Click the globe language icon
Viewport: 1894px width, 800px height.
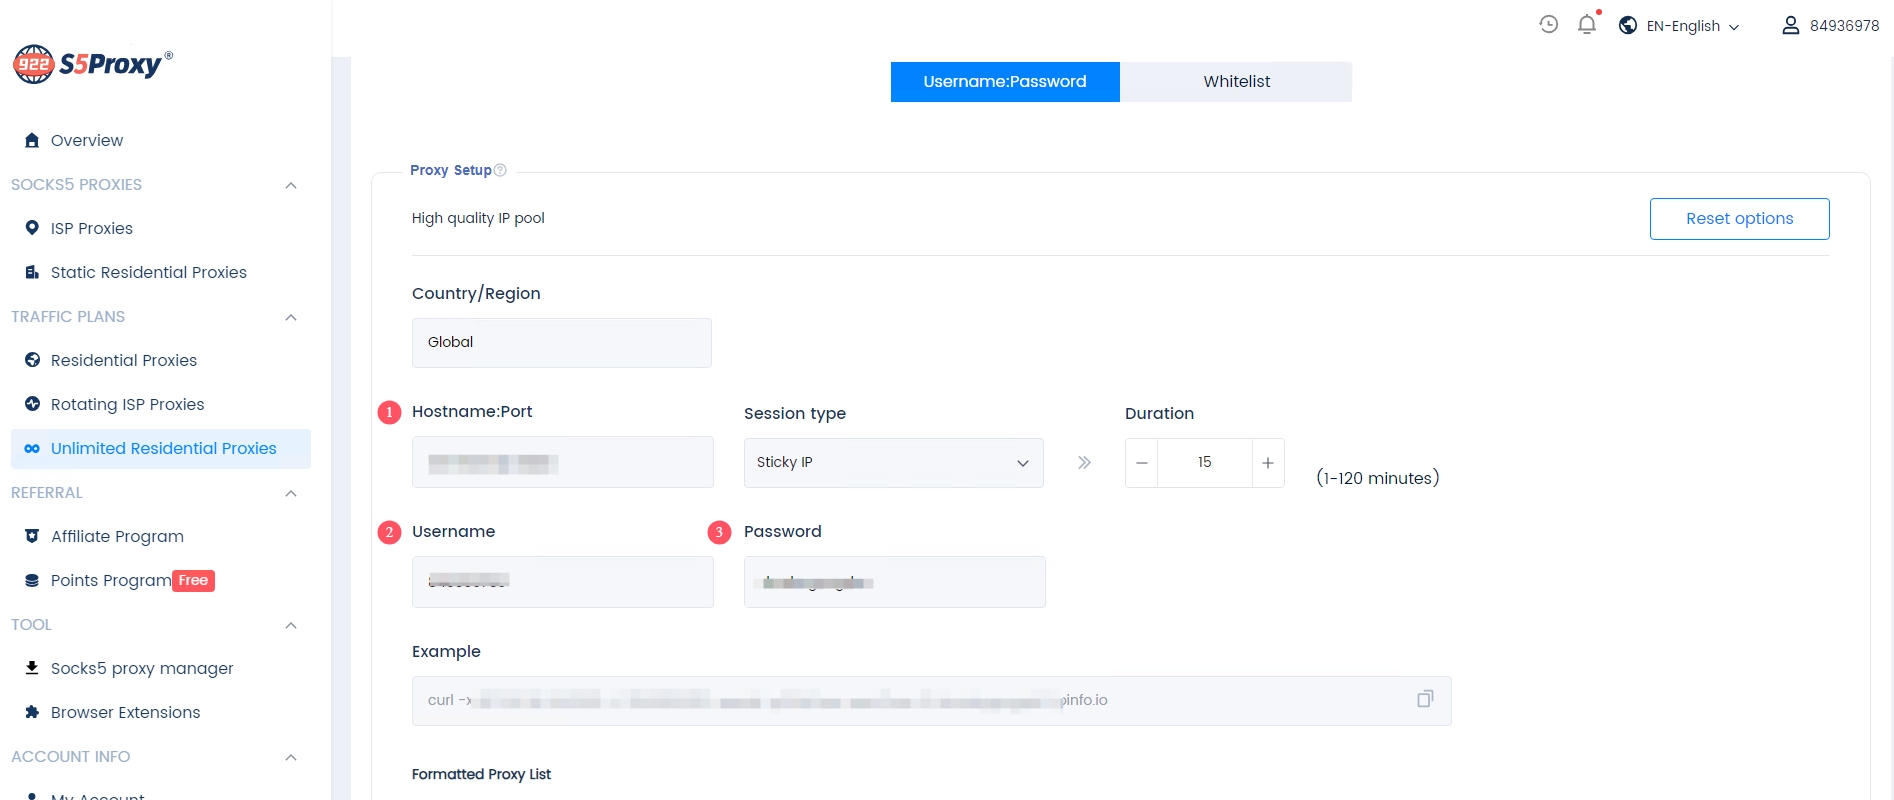tap(1628, 26)
